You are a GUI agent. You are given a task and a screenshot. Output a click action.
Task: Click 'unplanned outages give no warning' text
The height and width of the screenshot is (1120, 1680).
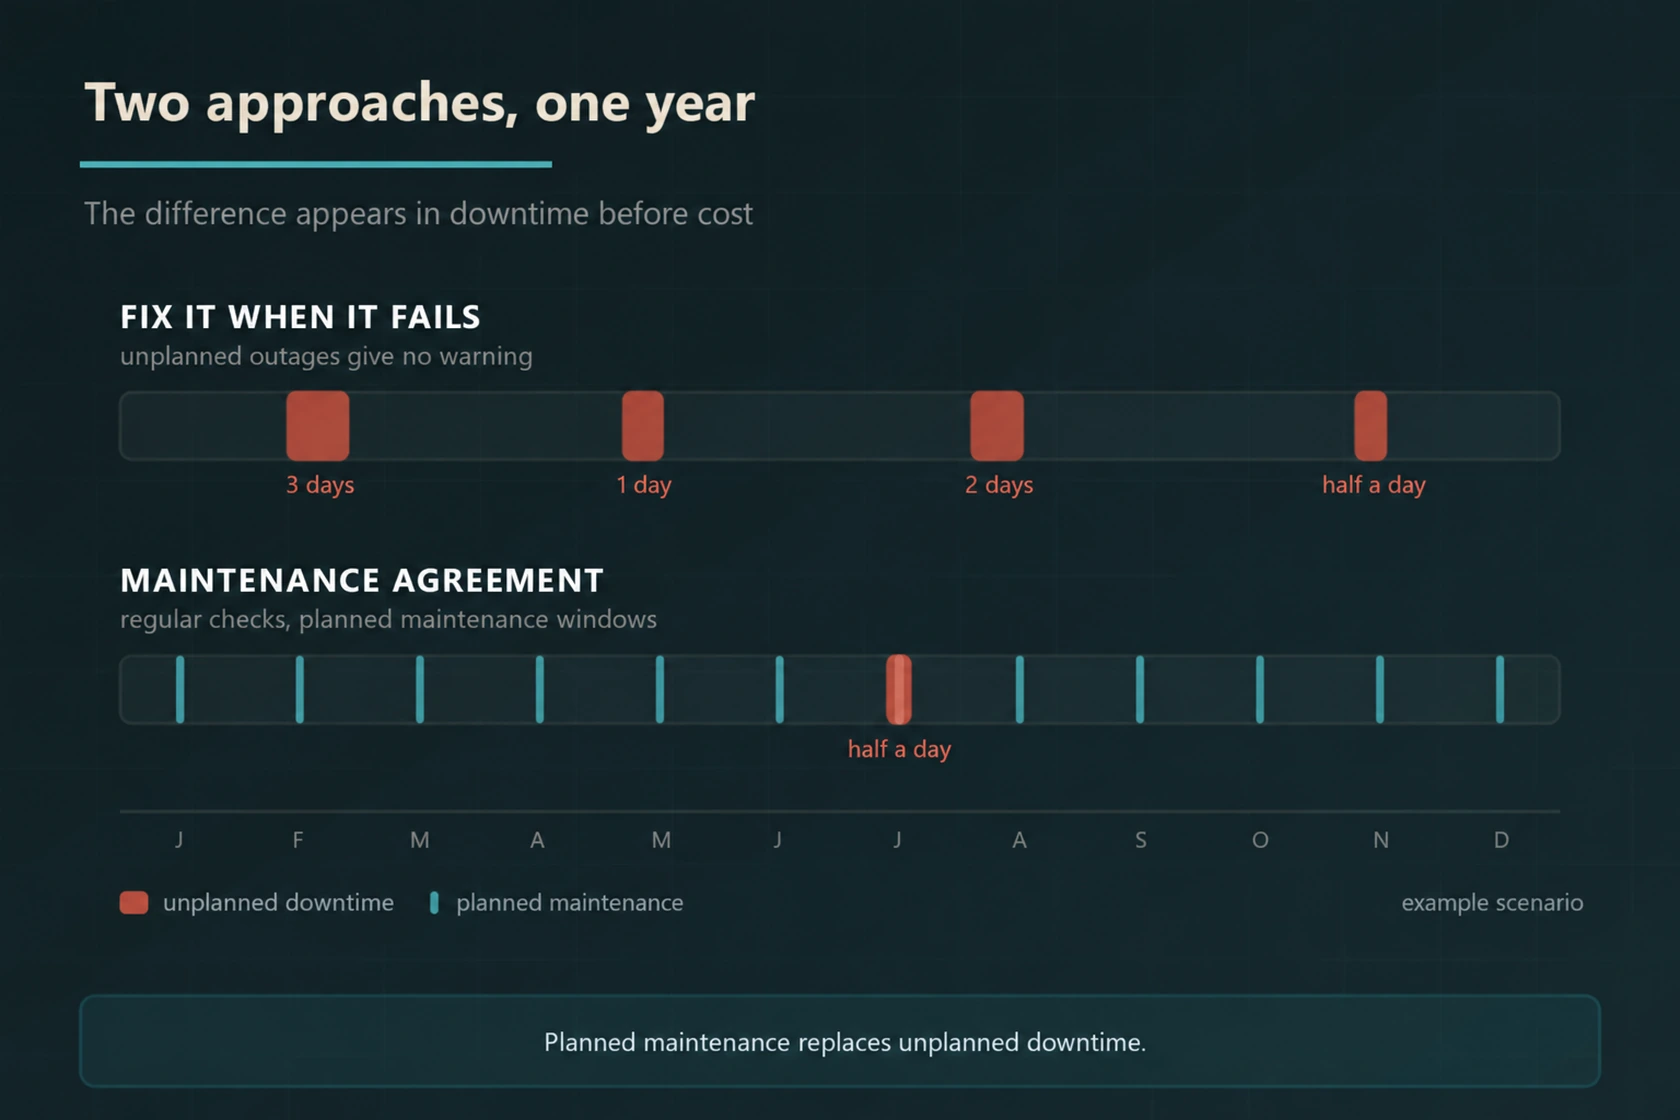tap(326, 357)
